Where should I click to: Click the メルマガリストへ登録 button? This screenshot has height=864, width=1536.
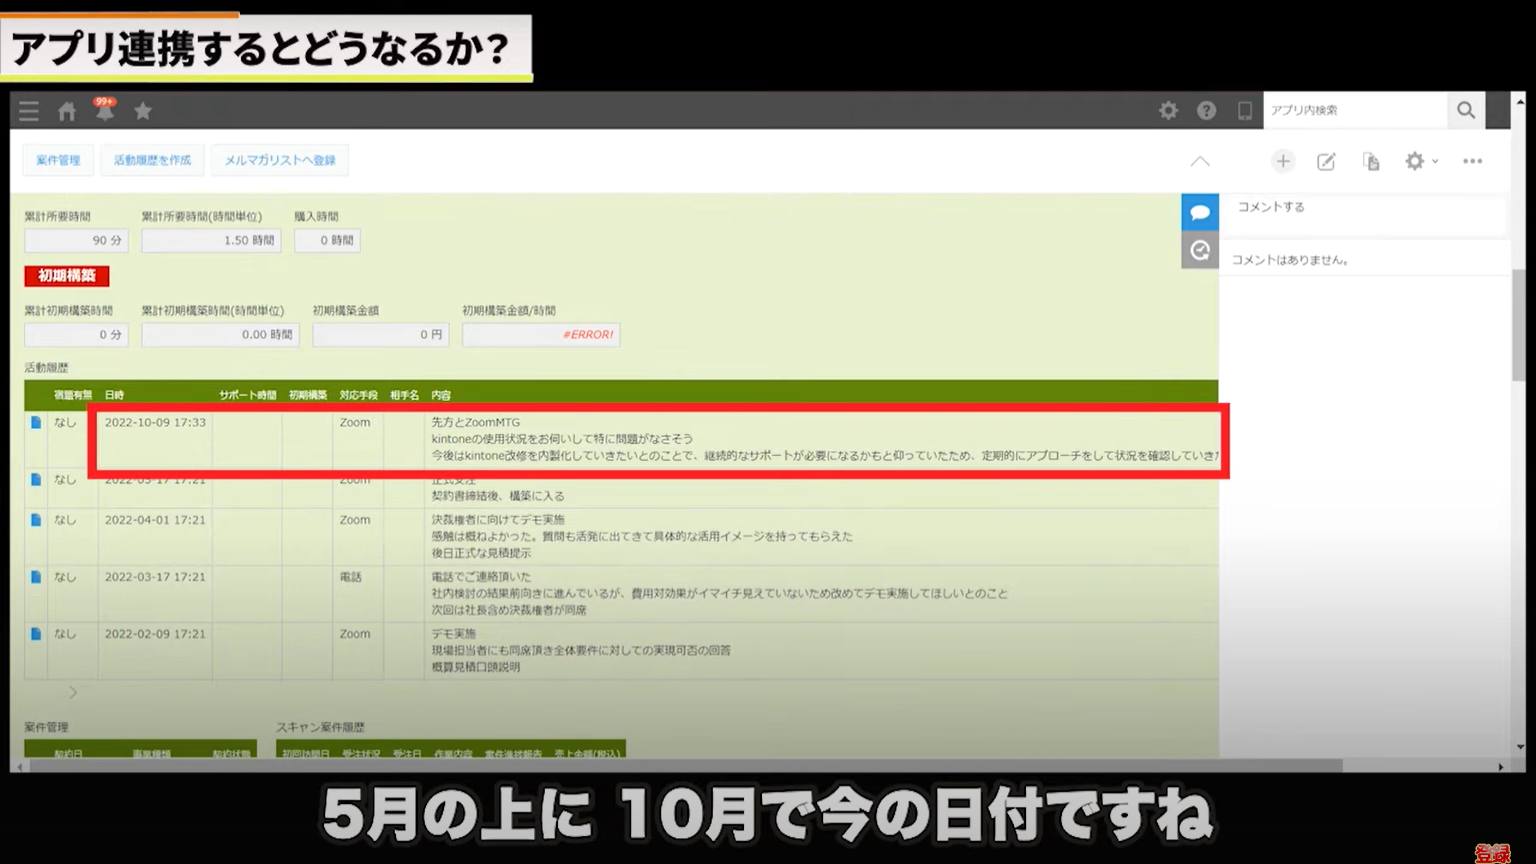pos(280,160)
